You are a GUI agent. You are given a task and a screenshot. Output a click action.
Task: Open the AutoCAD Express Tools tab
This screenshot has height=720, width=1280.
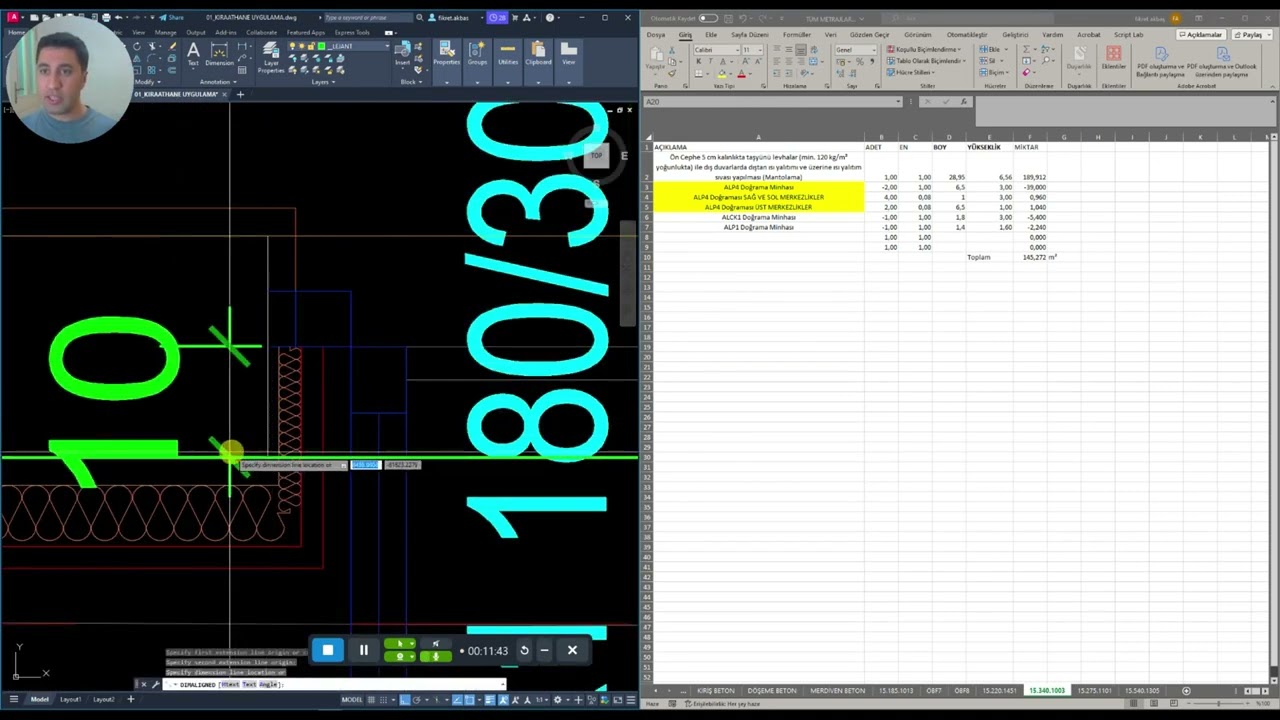[352, 32]
